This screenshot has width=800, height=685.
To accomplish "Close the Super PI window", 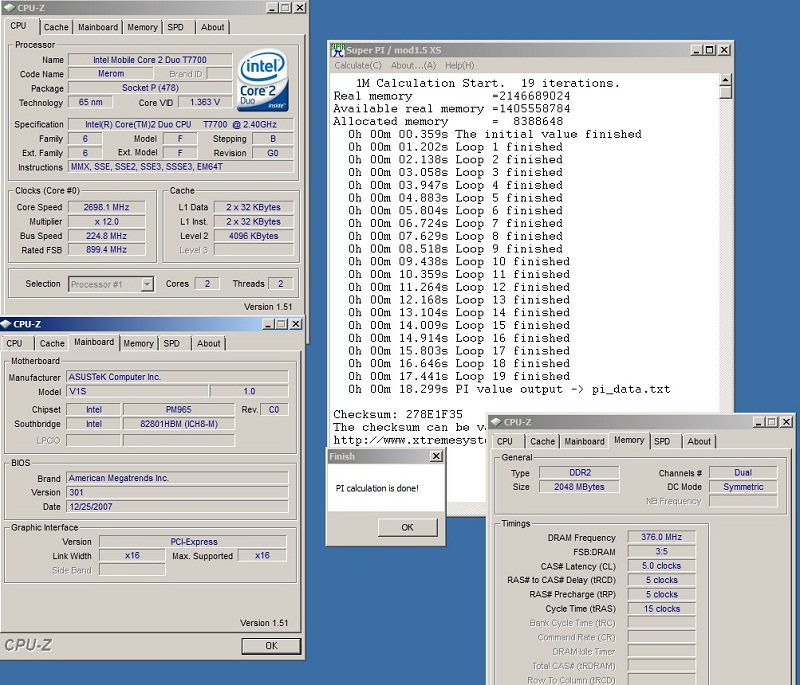I will (724, 50).
